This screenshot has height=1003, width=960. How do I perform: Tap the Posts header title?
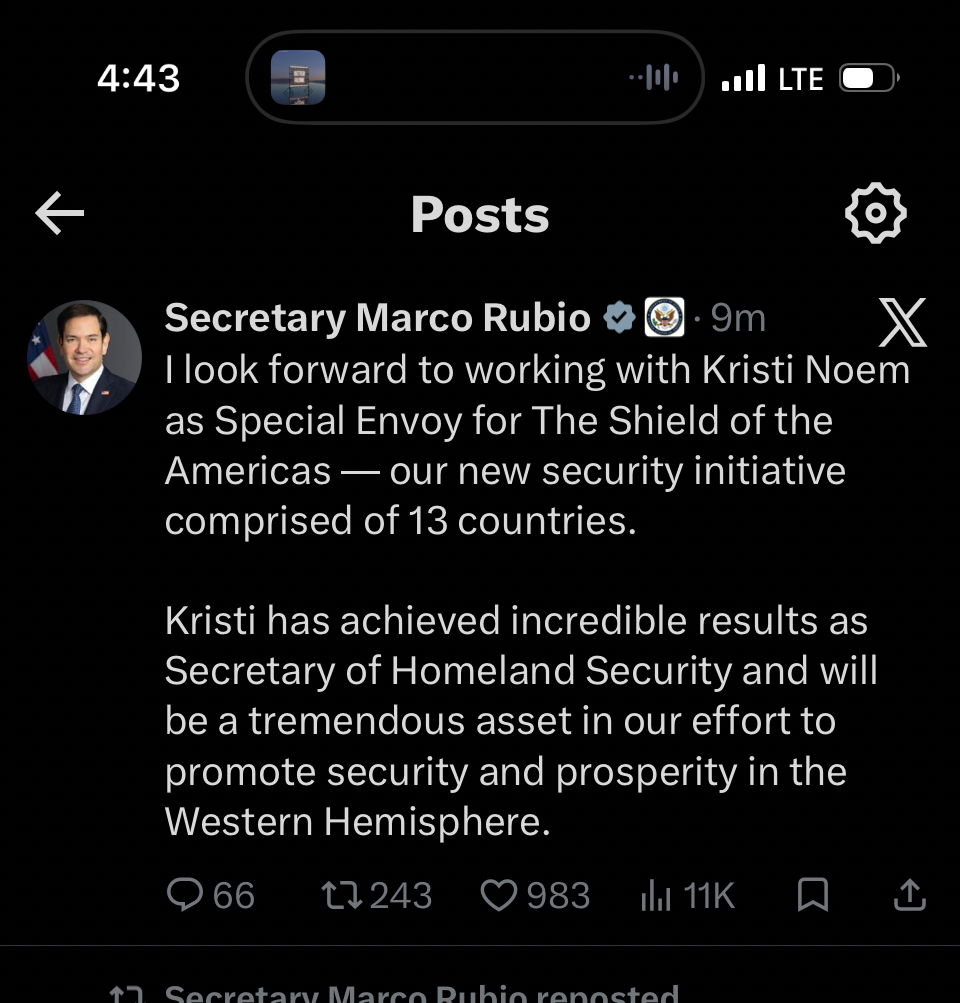pyautogui.click(x=480, y=214)
